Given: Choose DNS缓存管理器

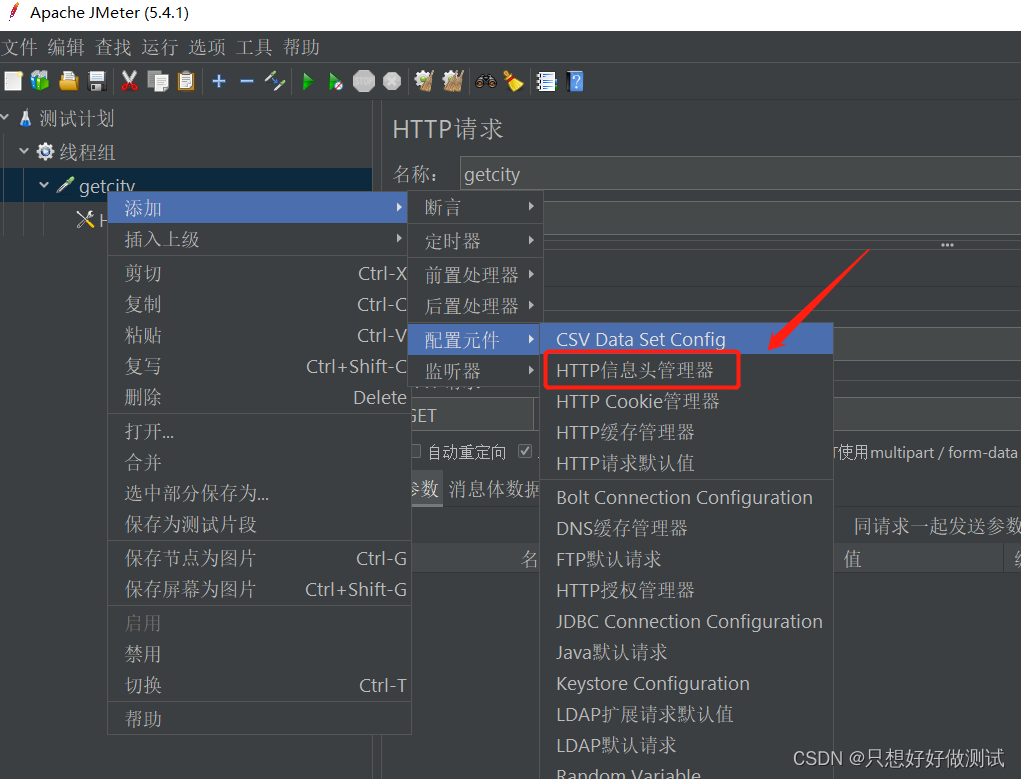Looking at the screenshot, I should pos(686,528).
